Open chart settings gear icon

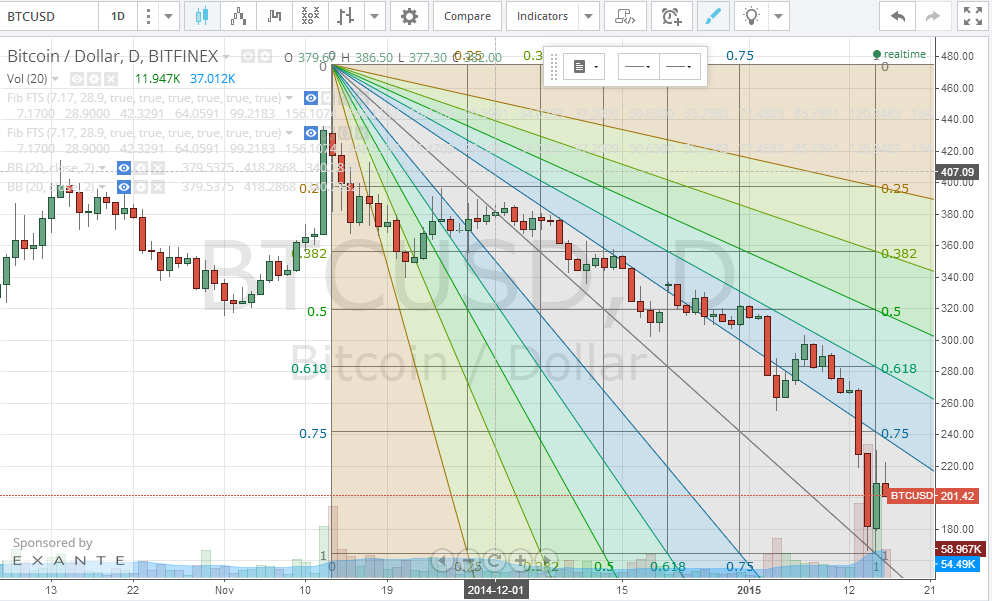tap(409, 16)
